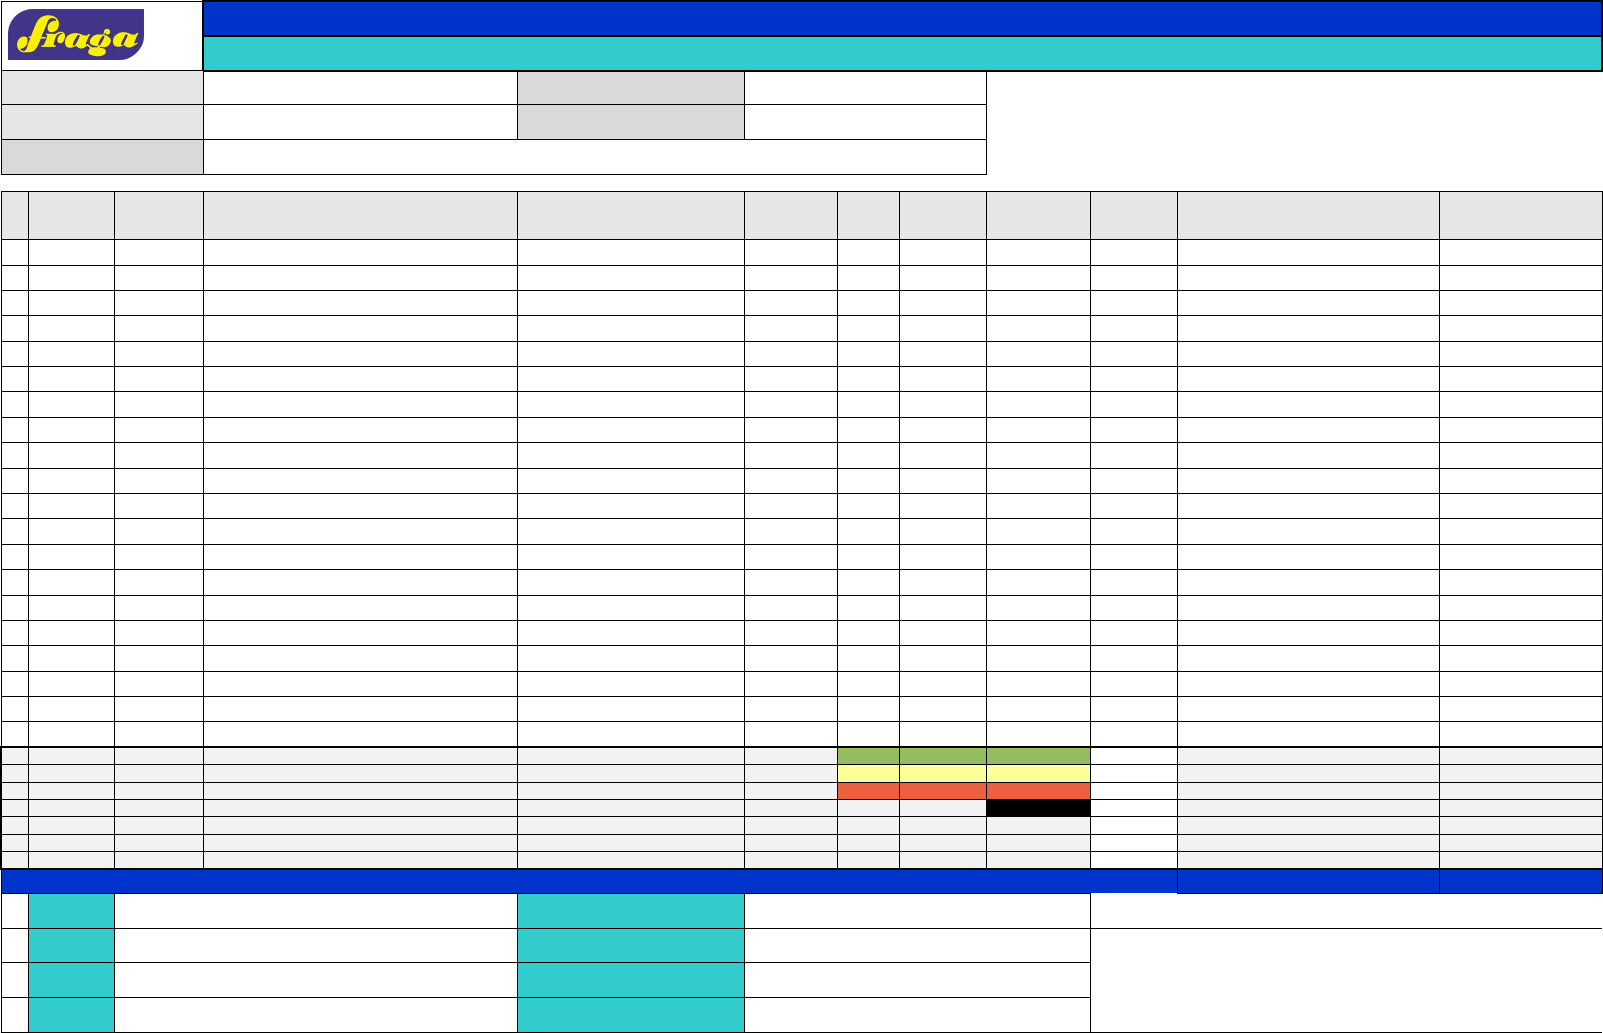Select the bottom turquoise cell in the middle footer column
The width and height of the screenshot is (1603, 1033).
(630, 1014)
